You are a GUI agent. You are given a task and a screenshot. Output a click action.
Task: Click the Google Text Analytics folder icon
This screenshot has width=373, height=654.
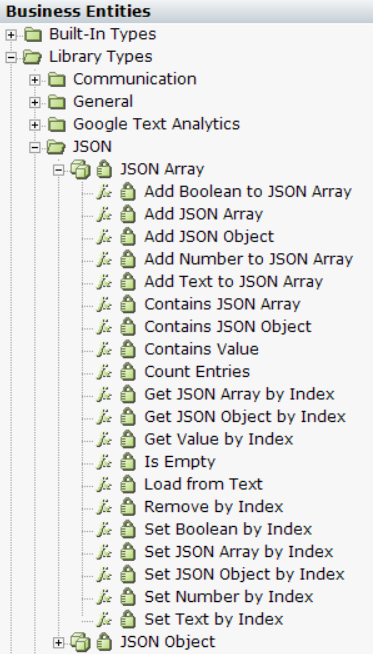click(57, 124)
